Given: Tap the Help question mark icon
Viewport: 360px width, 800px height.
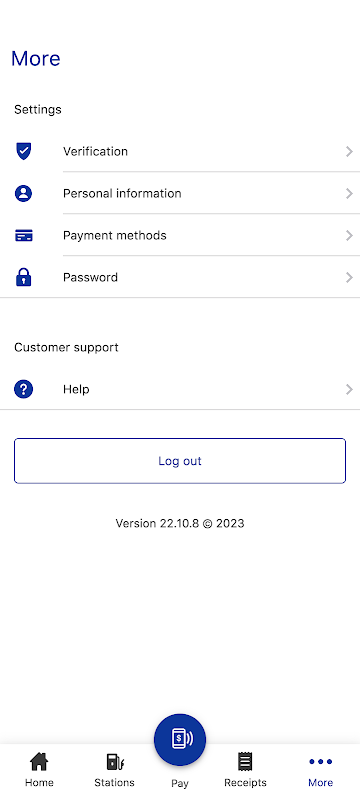Looking at the screenshot, I should 23,389.
